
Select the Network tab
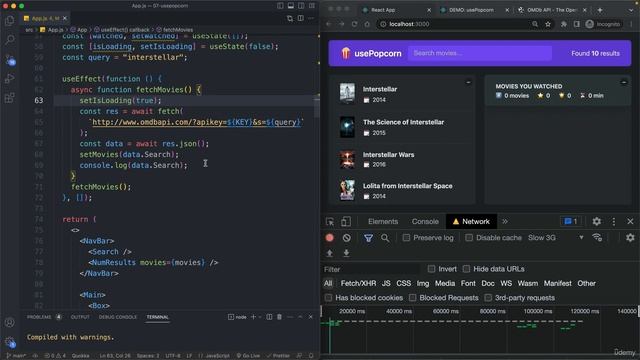[x=471, y=221]
